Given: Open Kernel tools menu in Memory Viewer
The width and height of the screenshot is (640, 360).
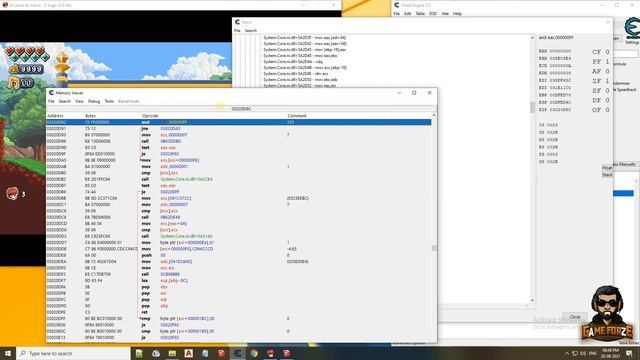Looking at the screenshot, I should pyautogui.click(x=129, y=101).
